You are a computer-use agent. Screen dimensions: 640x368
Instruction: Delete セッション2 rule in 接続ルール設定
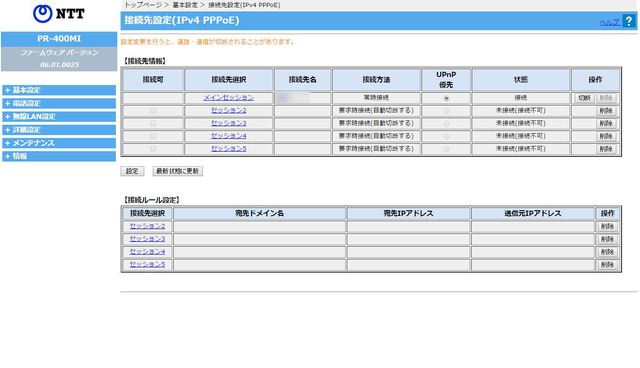pyautogui.click(x=607, y=226)
